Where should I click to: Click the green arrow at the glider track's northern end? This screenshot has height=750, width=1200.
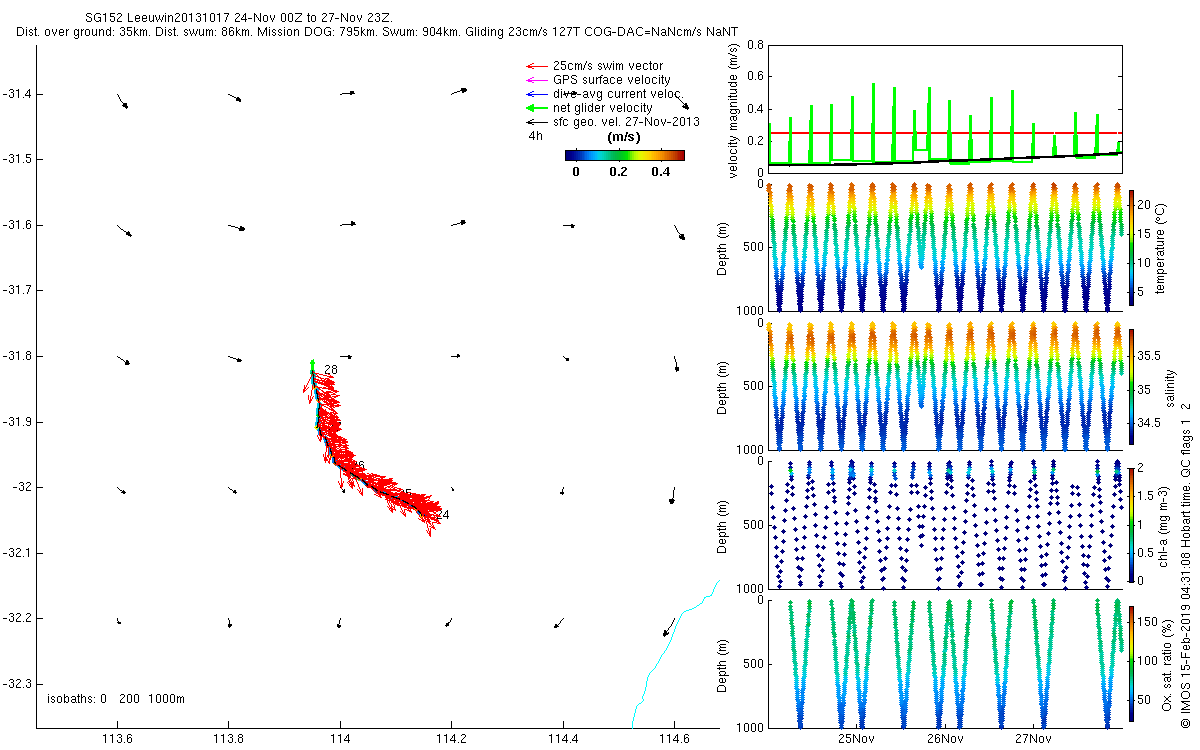312,364
